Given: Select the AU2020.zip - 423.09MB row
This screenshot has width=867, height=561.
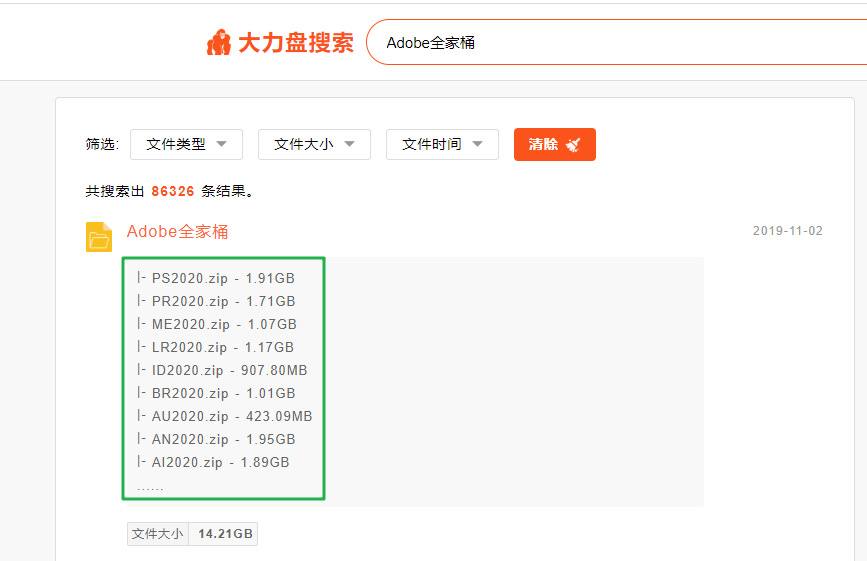Looking at the screenshot, I should coord(224,416).
